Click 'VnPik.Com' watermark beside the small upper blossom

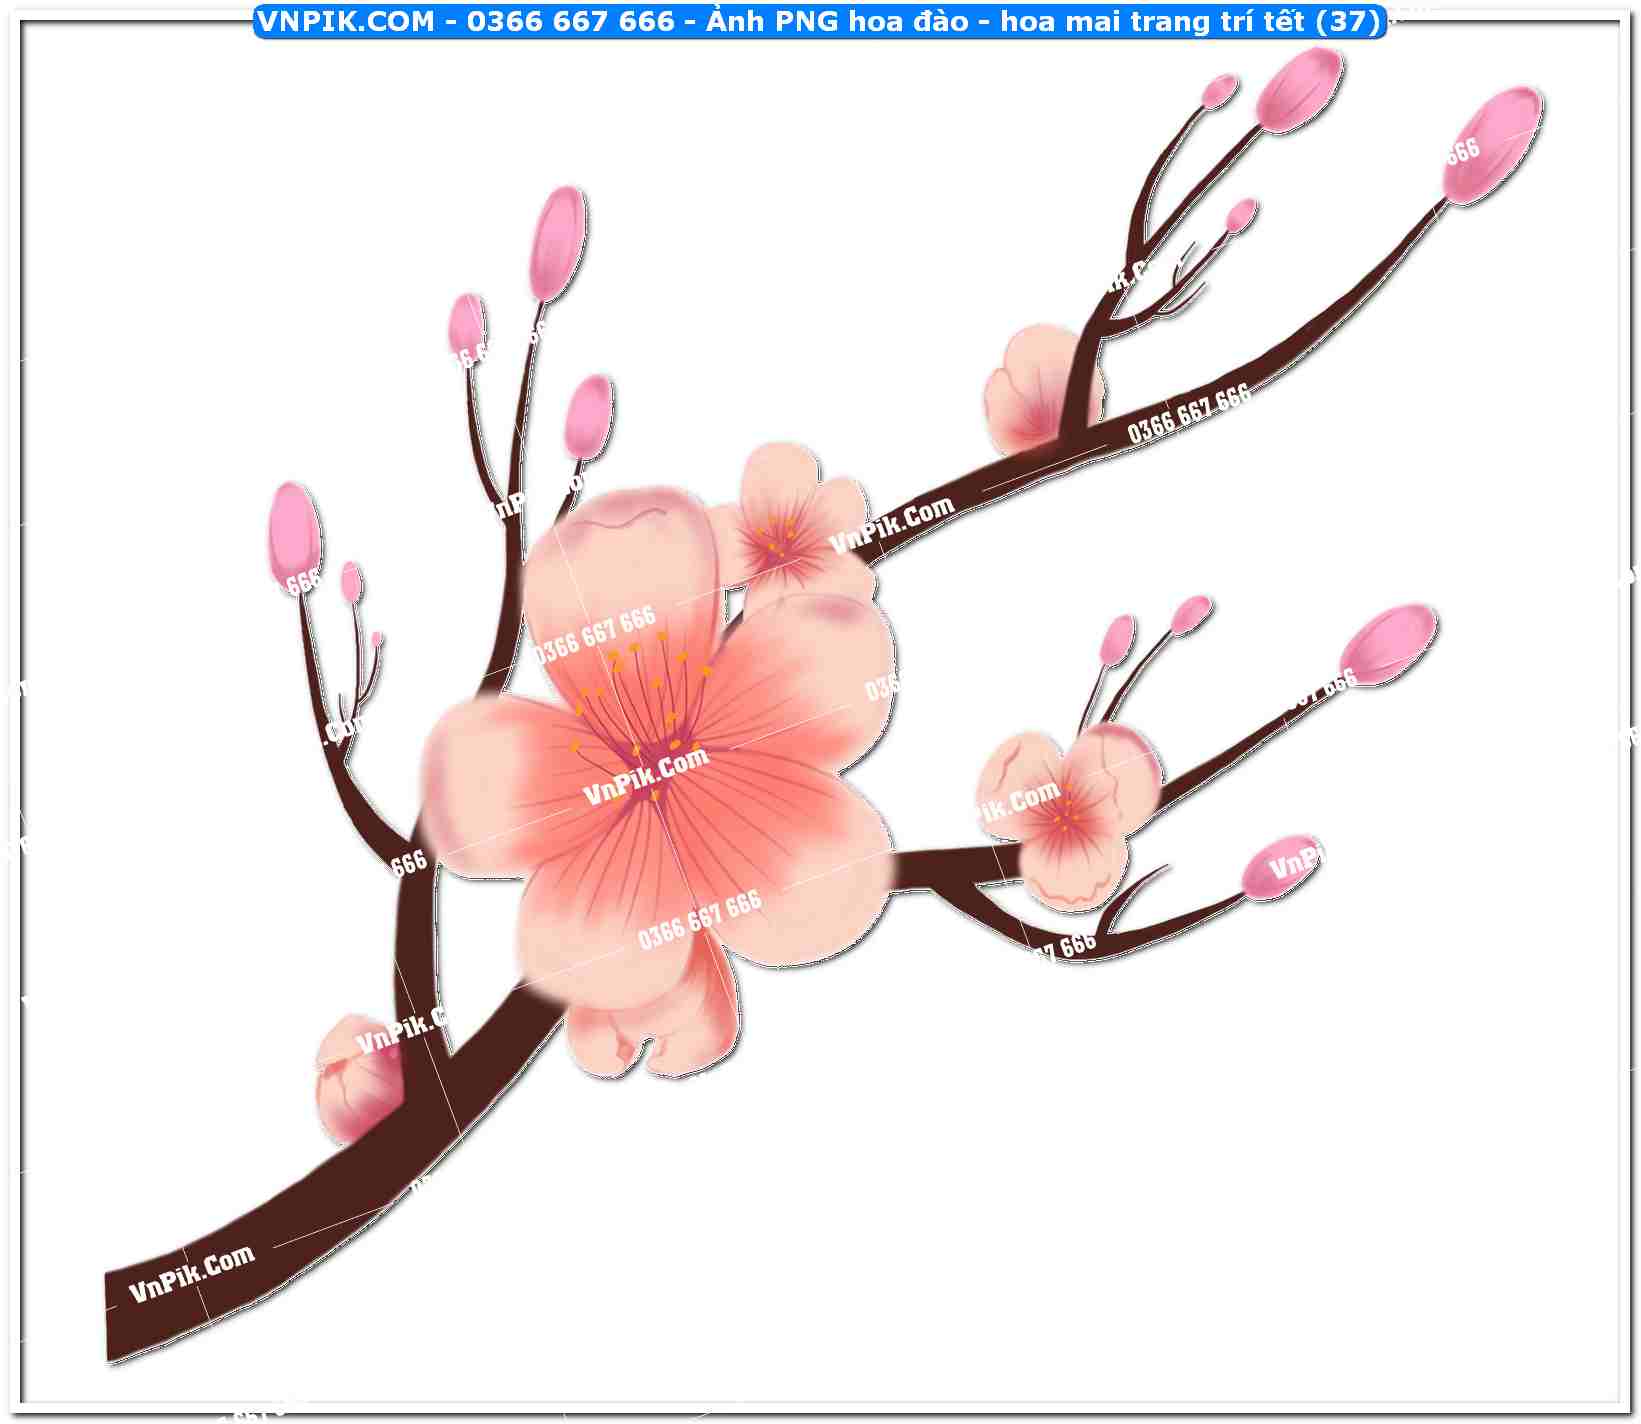892,524
